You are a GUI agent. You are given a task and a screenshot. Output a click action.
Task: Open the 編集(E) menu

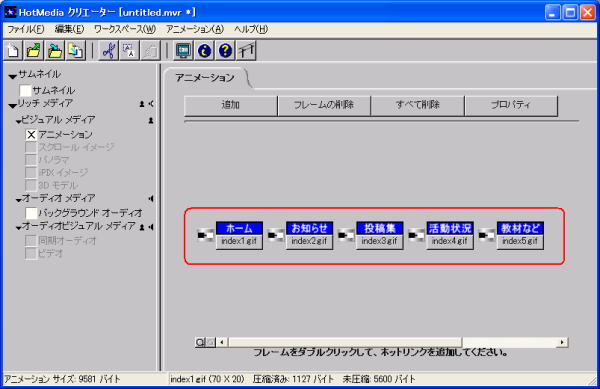pyautogui.click(x=69, y=29)
